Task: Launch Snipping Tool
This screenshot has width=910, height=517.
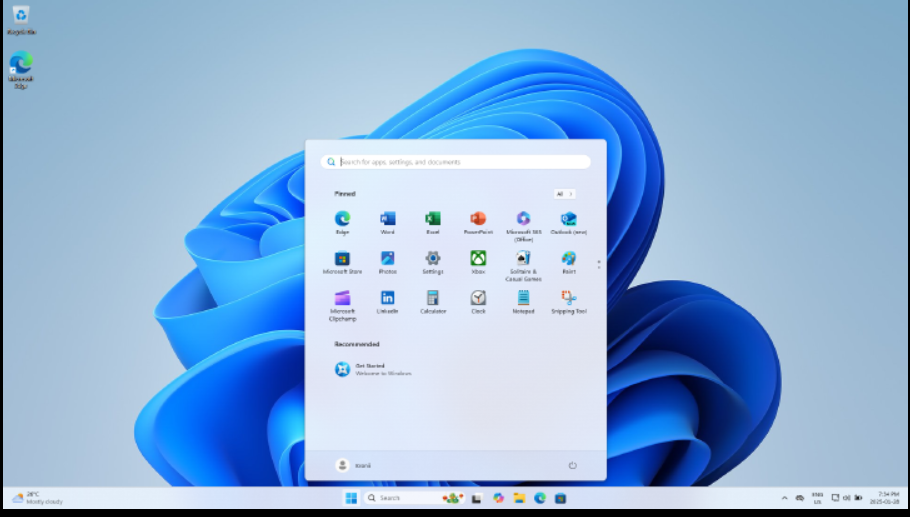Action: point(568,298)
